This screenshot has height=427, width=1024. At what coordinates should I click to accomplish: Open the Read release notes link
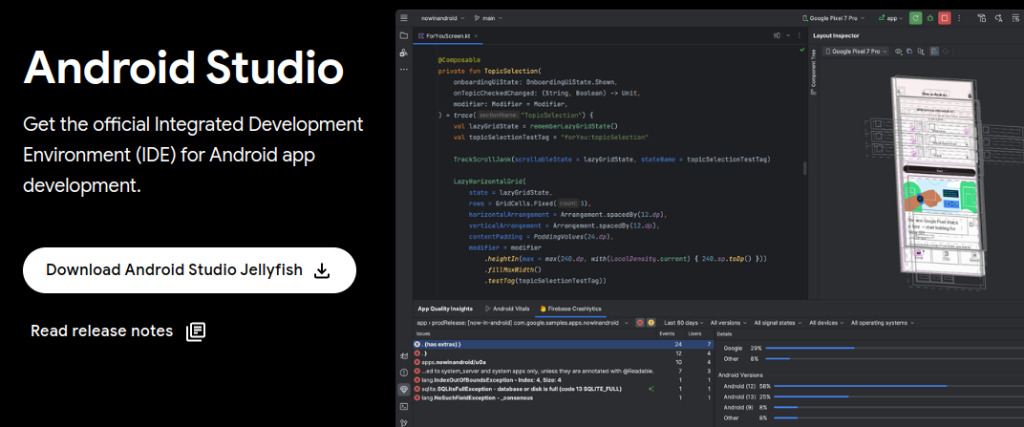point(102,331)
